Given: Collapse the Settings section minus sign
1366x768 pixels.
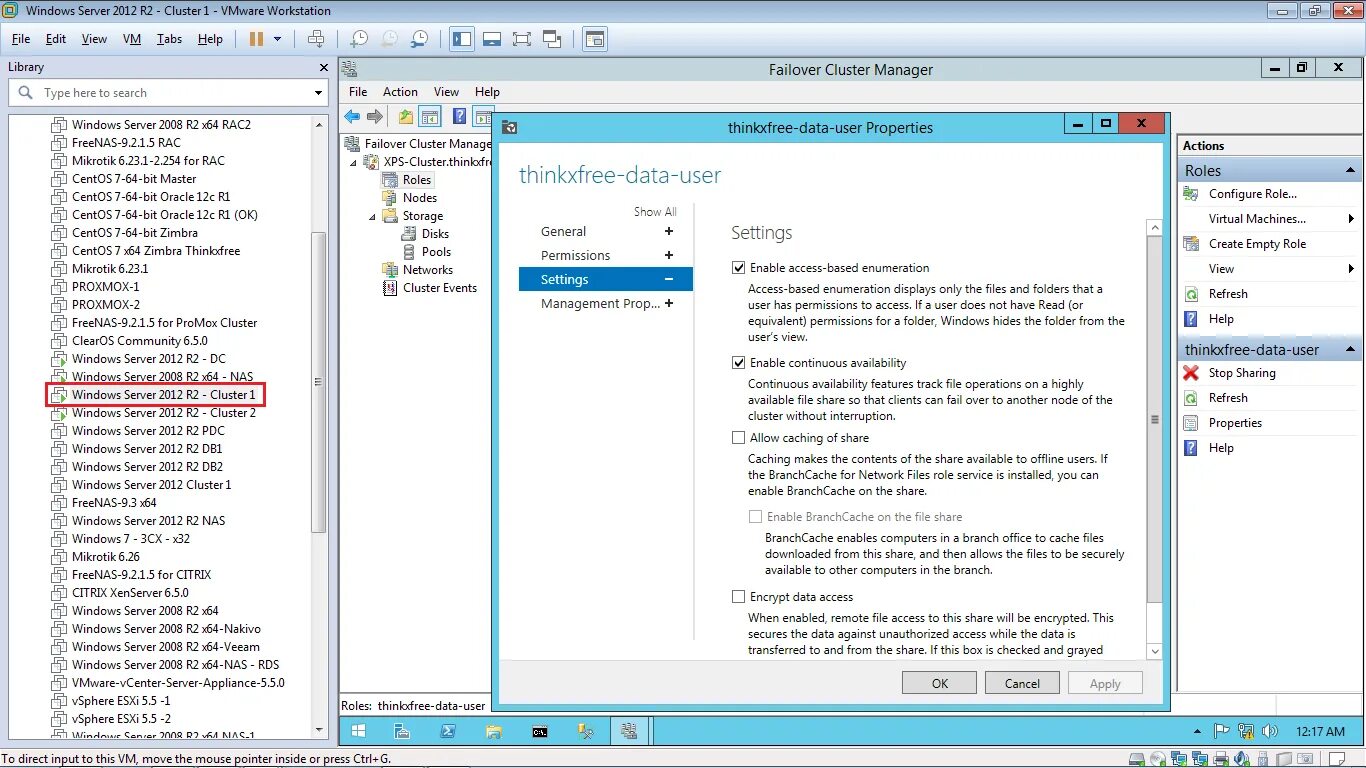Looking at the screenshot, I should [669, 280].
